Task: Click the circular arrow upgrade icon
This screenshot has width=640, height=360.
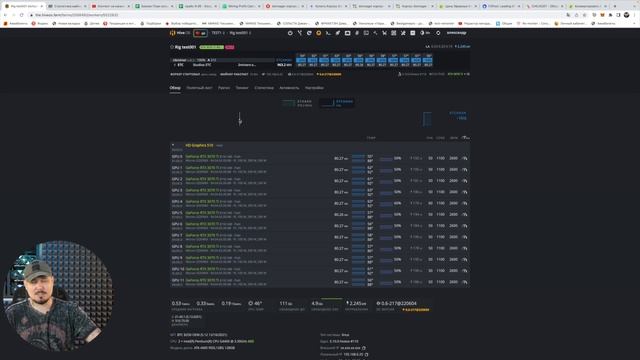Action: pos(309,33)
